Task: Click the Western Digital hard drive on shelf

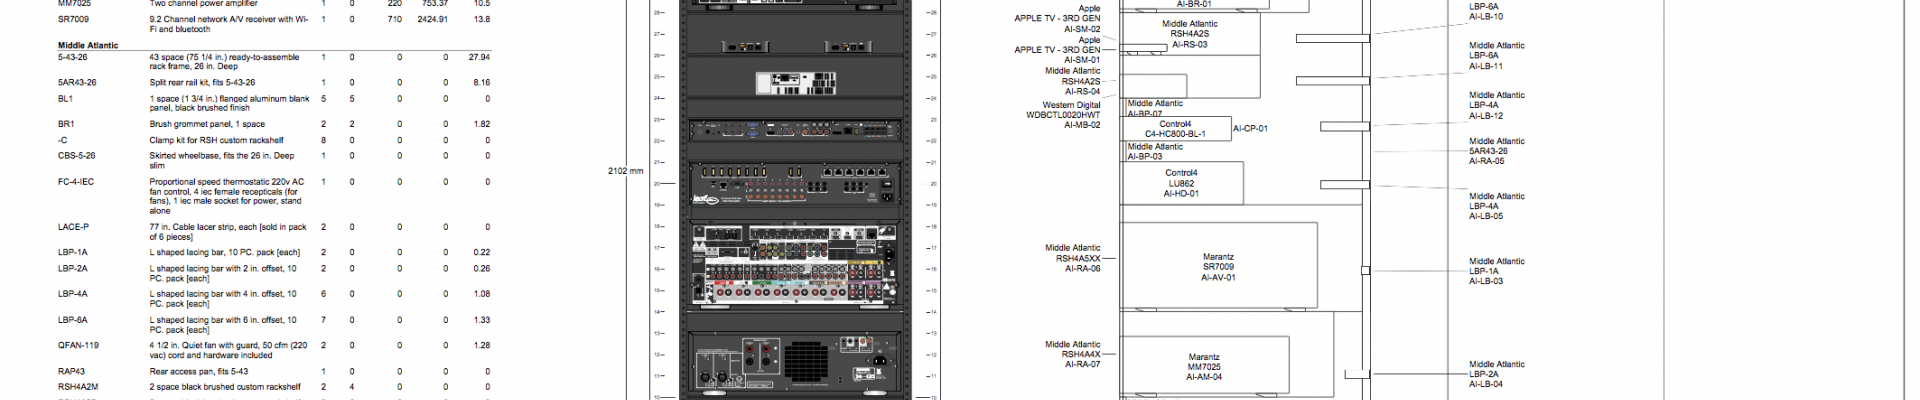Action: click(795, 83)
